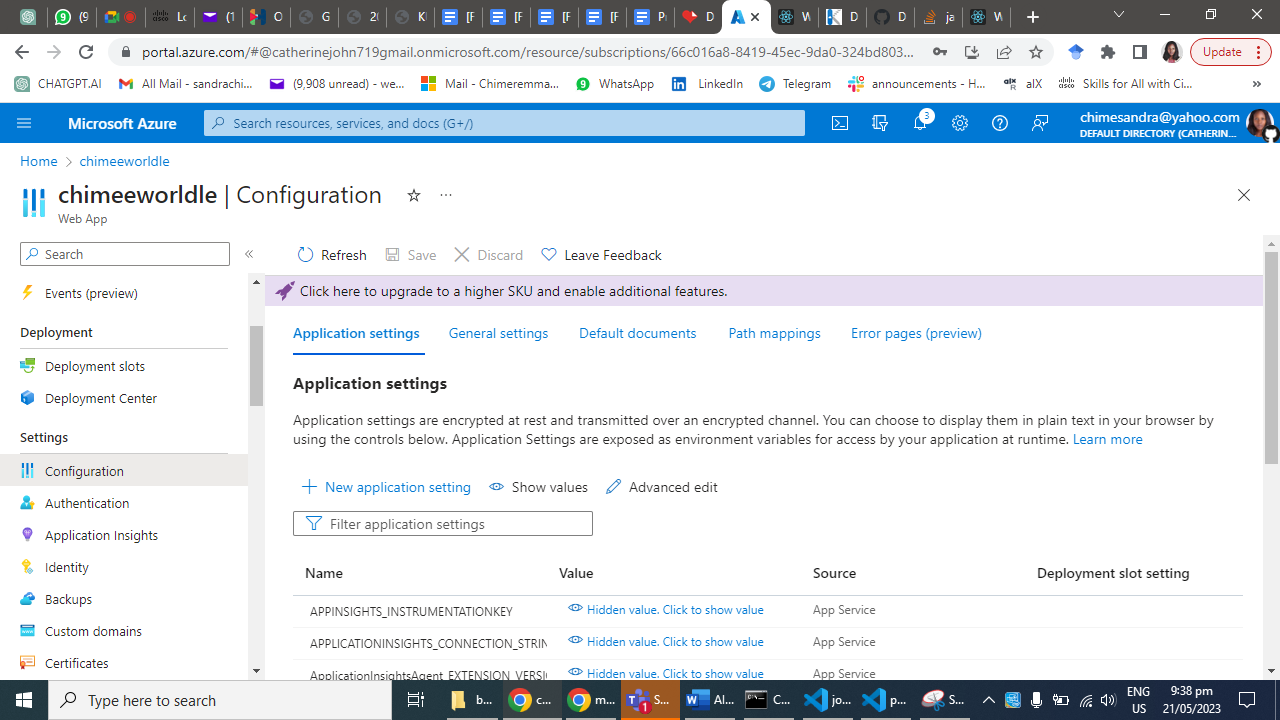Show hidden system tray icons
The height and width of the screenshot is (720, 1280).
[x=988, y=700]
